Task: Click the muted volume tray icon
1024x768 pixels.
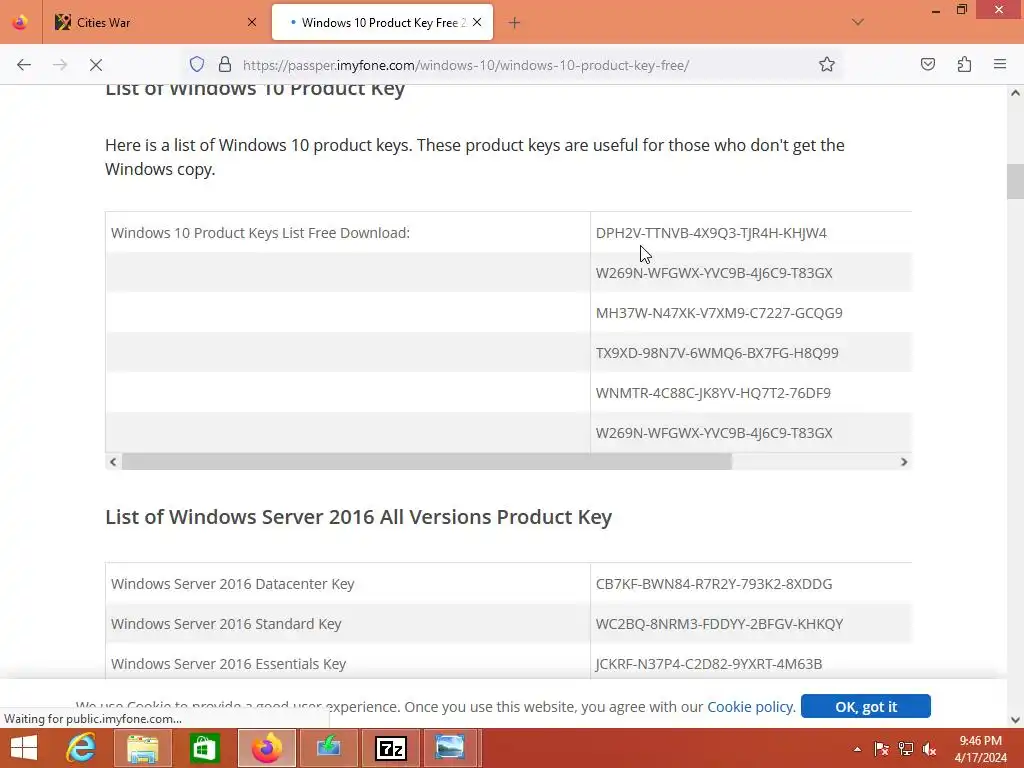Action: click(x=929, y=749)
